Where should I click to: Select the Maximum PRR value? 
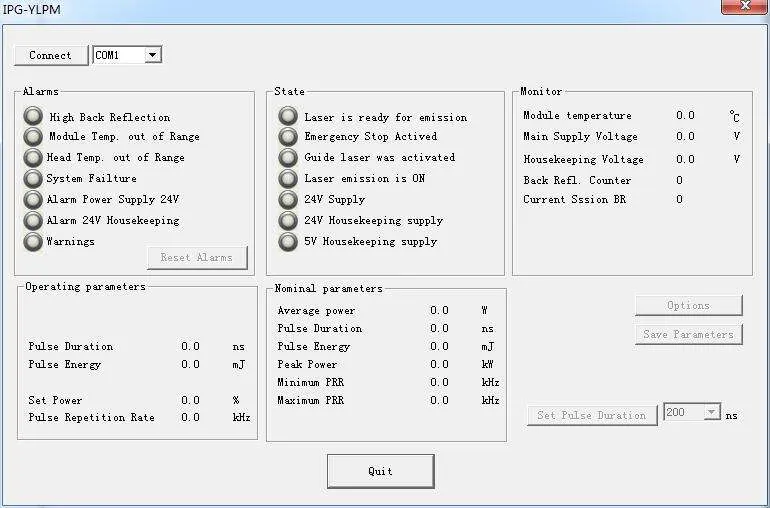[439, 400]
